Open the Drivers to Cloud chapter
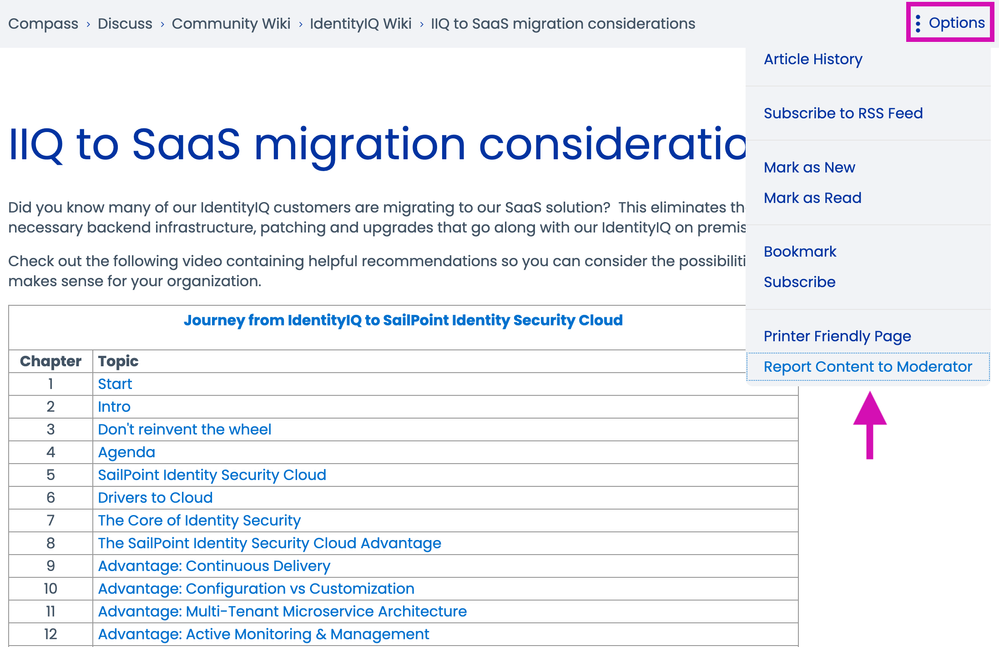The image size is (999, 647). tap(155, 497)
